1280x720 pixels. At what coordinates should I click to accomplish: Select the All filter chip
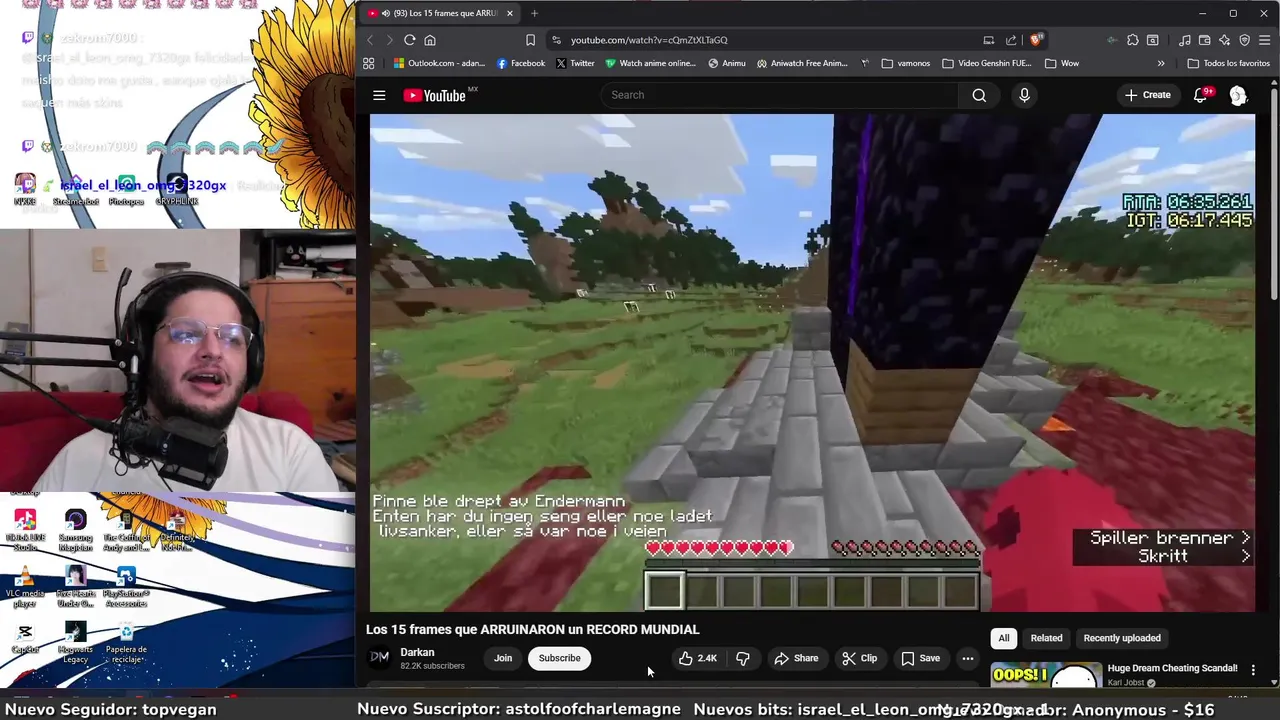pyautogui.click(x=1003, y=638)
